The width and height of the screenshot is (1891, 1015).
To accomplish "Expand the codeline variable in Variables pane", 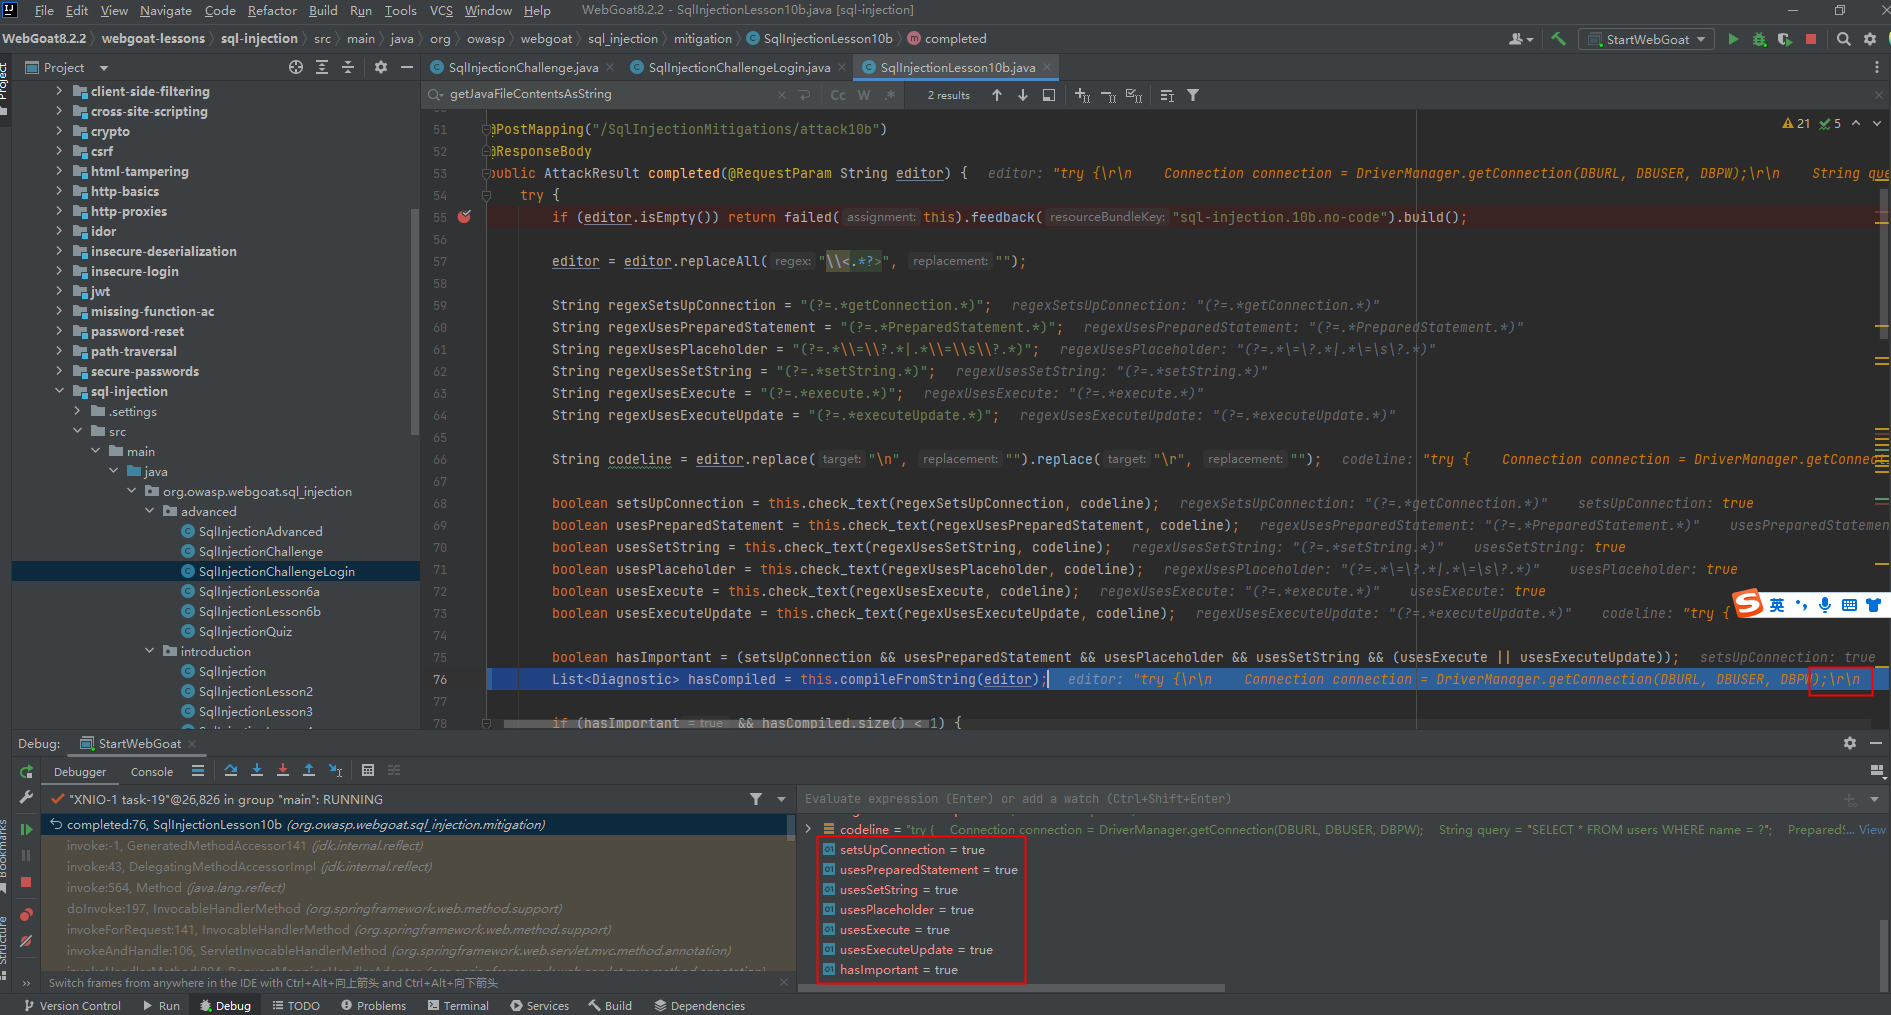I will (808, 829).
